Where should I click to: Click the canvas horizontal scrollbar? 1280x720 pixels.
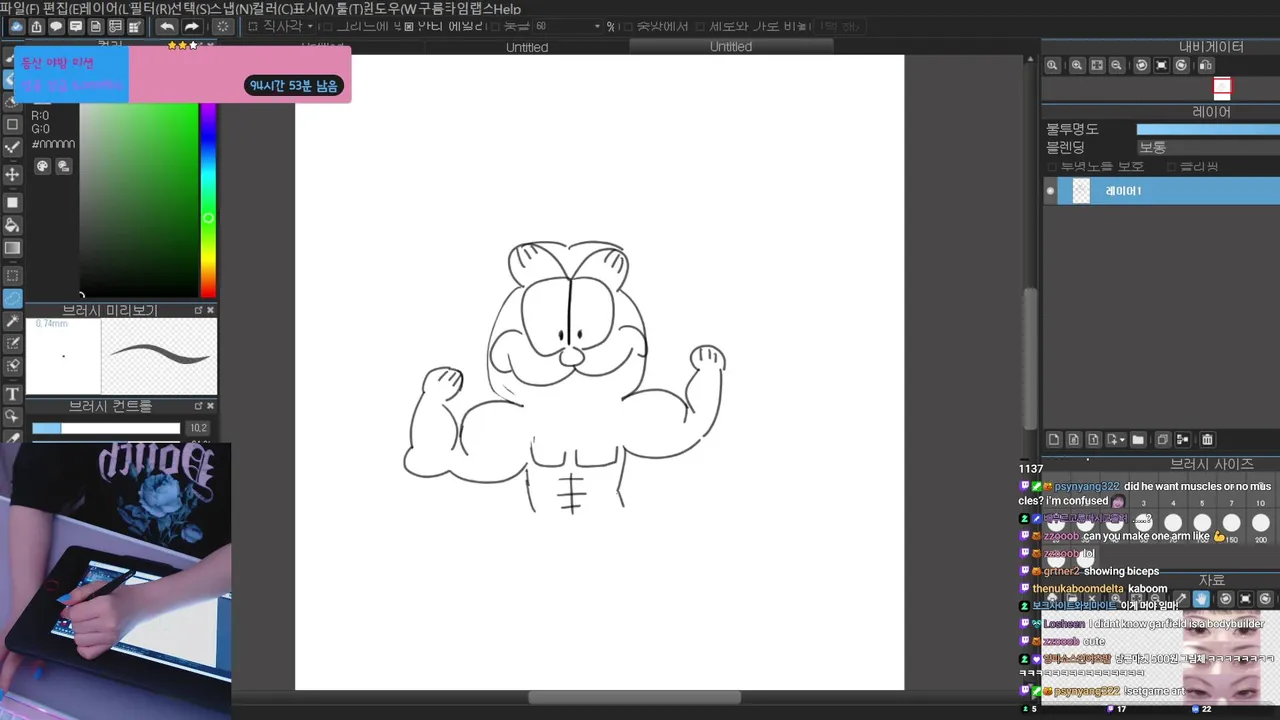coord(634,697)
